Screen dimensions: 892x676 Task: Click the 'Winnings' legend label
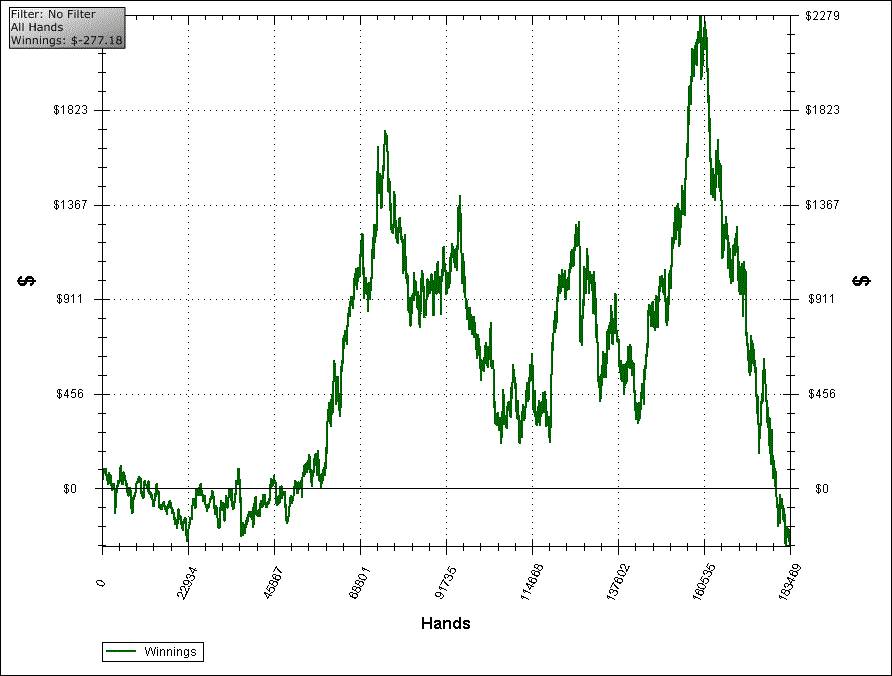(171, 652)
